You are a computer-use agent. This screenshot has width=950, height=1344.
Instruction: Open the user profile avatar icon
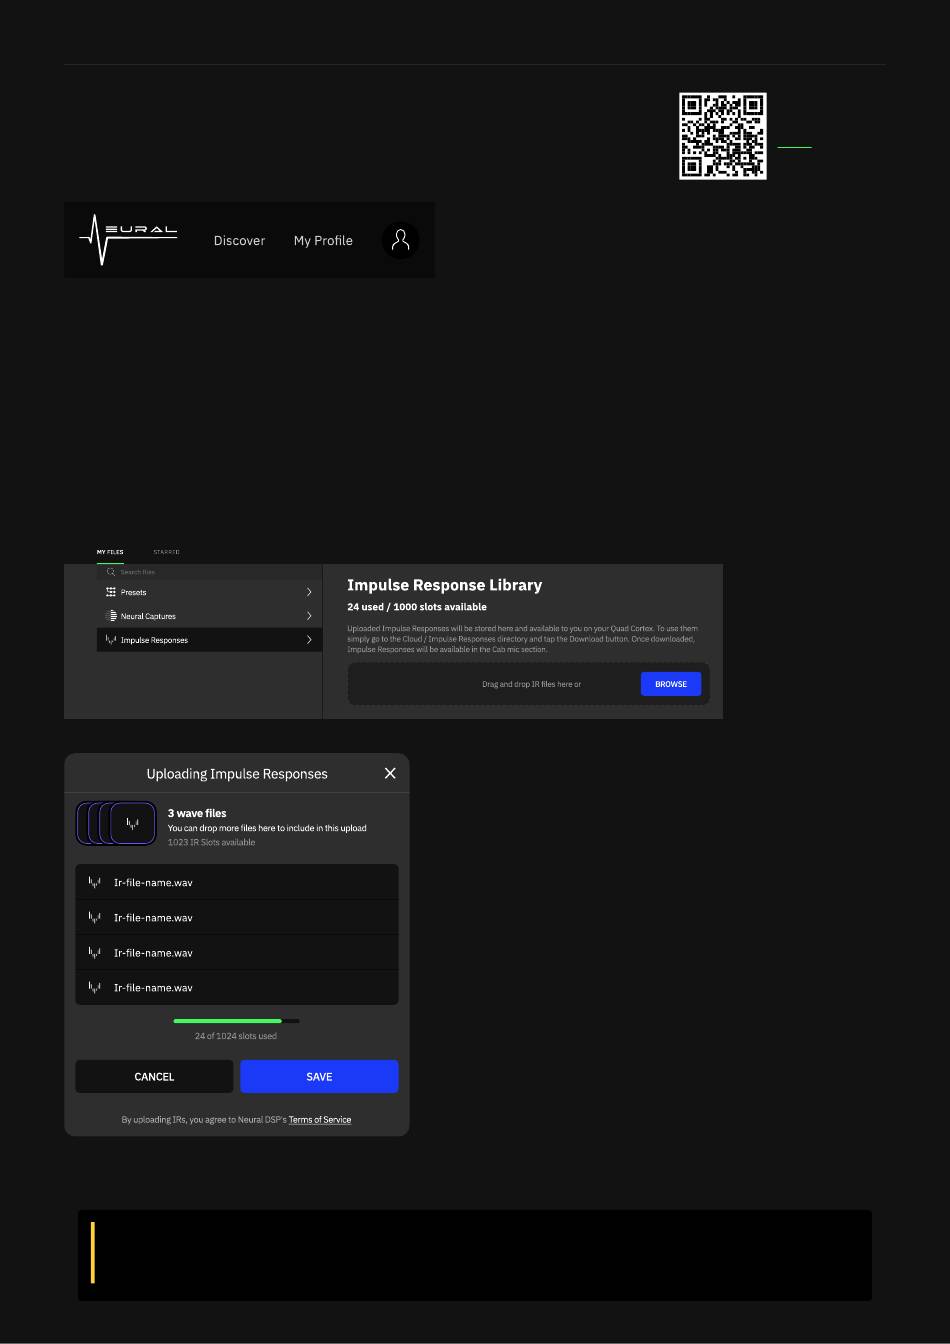(400, 240)
